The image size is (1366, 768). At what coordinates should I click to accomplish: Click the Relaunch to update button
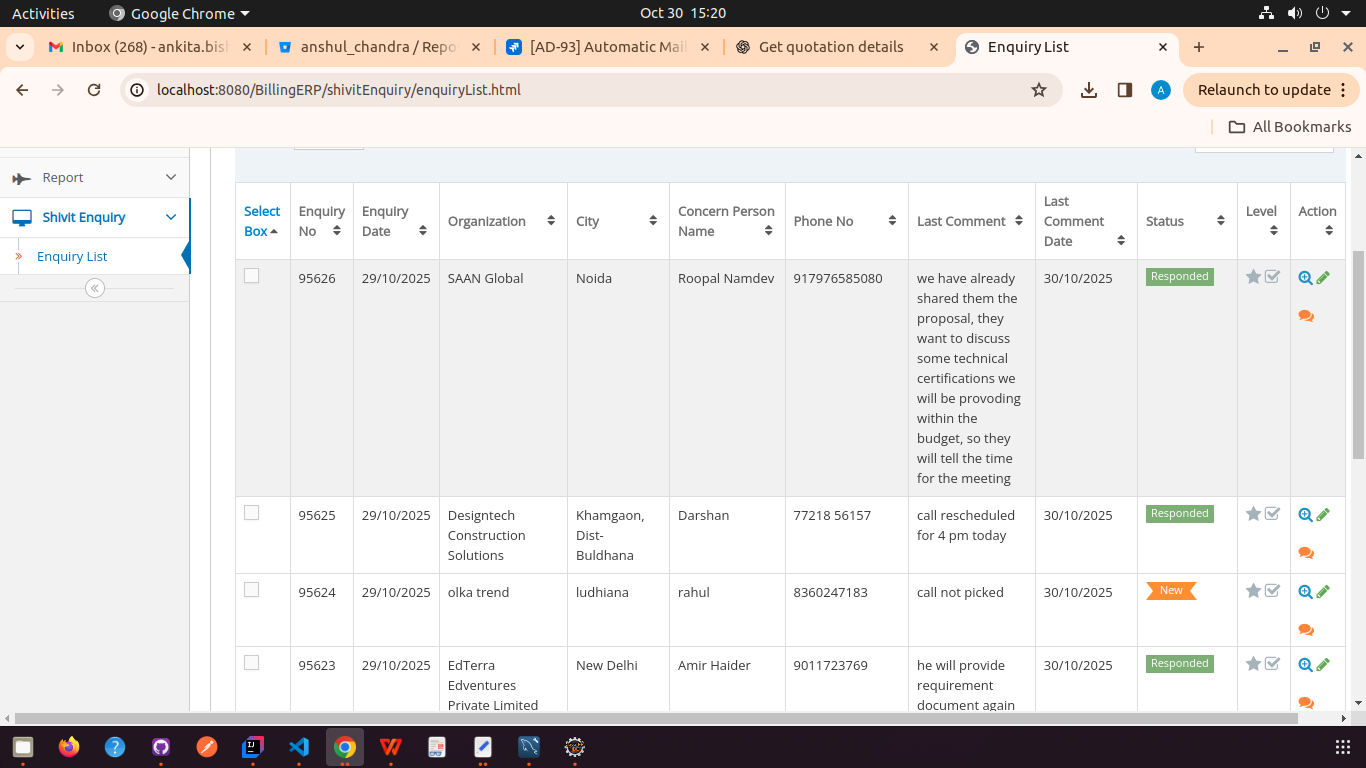click(1264, 90)
